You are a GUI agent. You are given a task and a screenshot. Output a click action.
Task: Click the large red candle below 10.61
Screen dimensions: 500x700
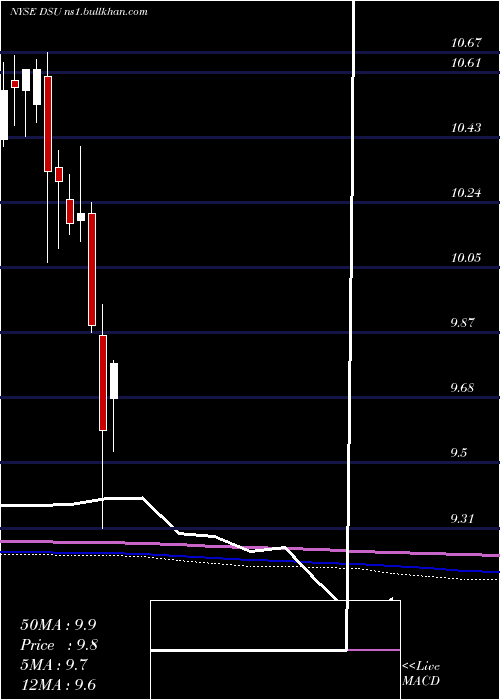coord(48,124)
